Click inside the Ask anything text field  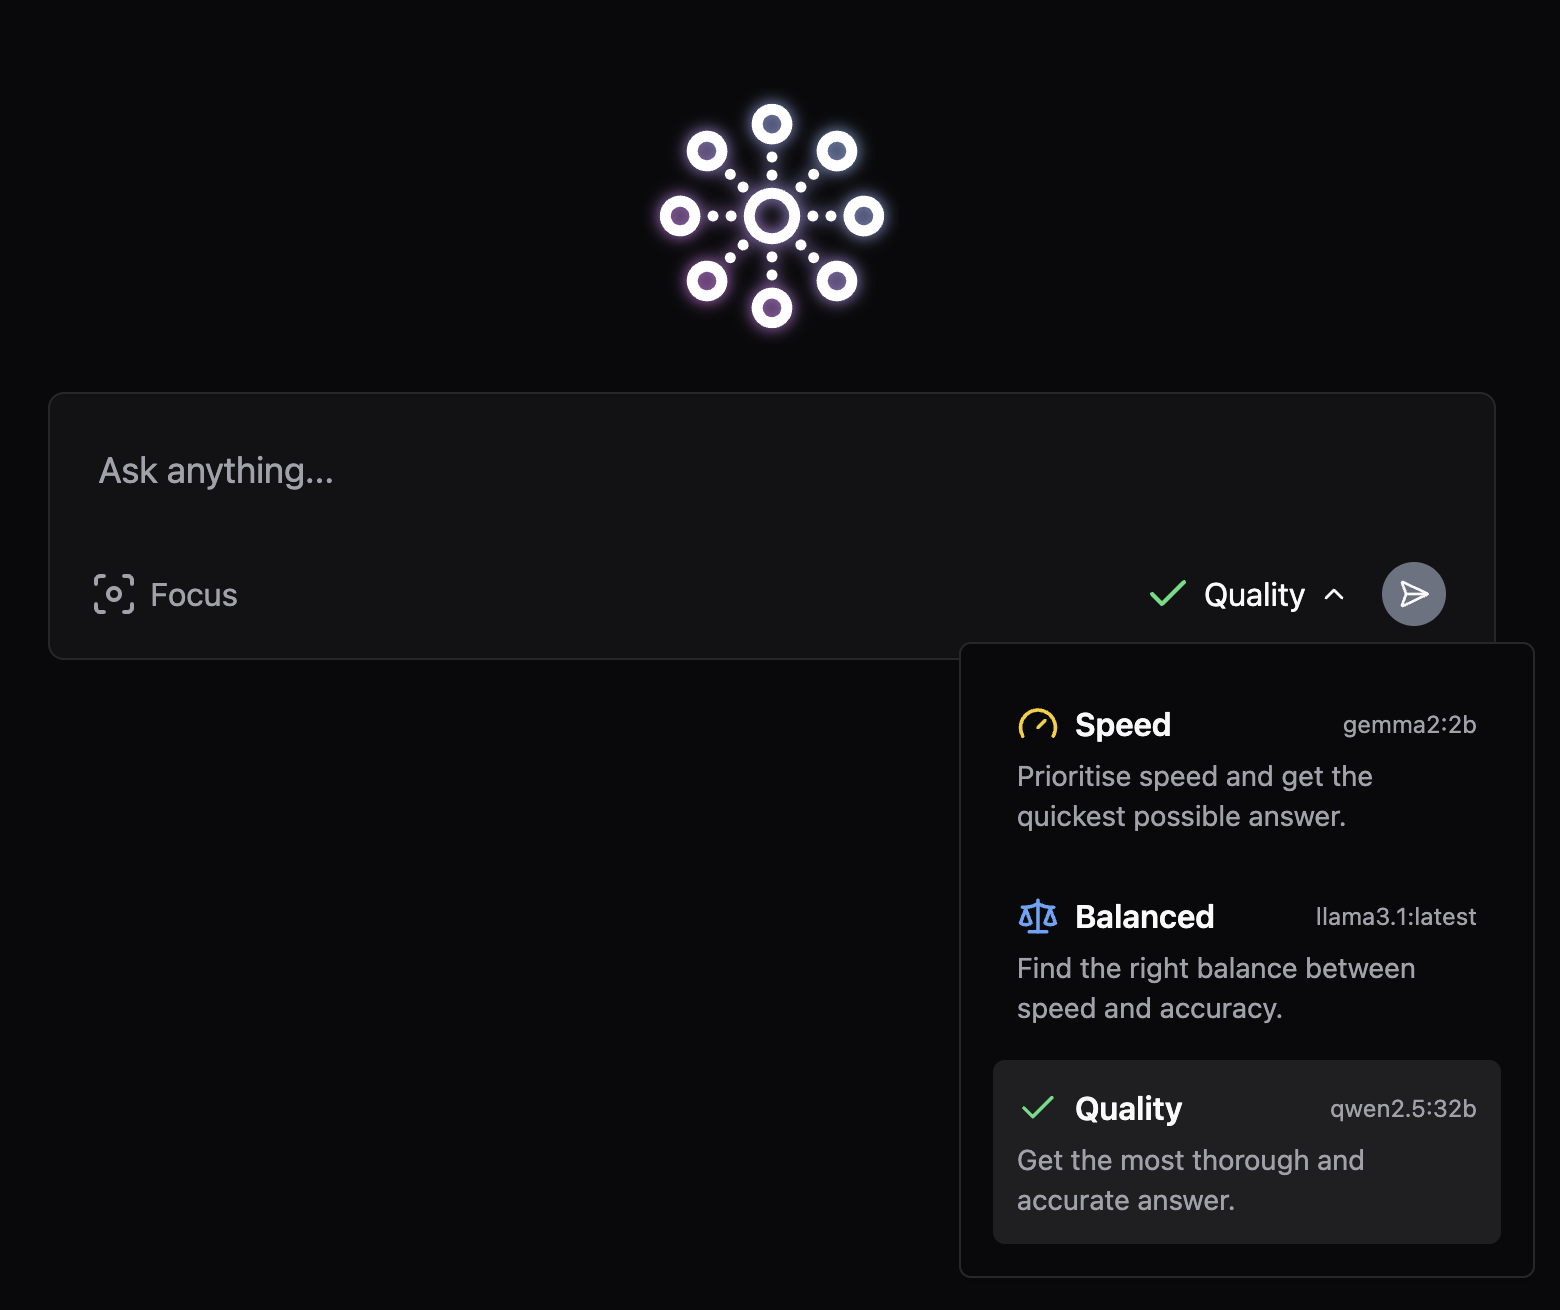pos(700,470)
